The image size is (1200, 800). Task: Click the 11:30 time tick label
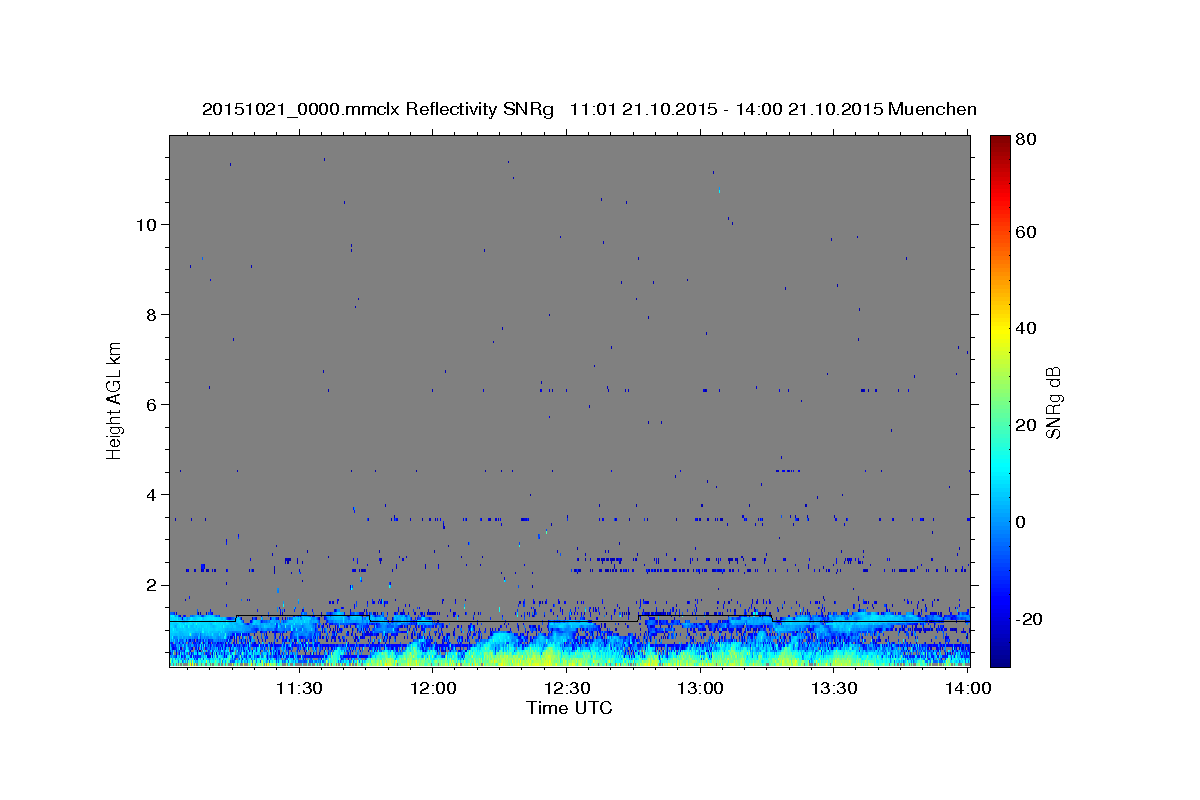(298, 688)
